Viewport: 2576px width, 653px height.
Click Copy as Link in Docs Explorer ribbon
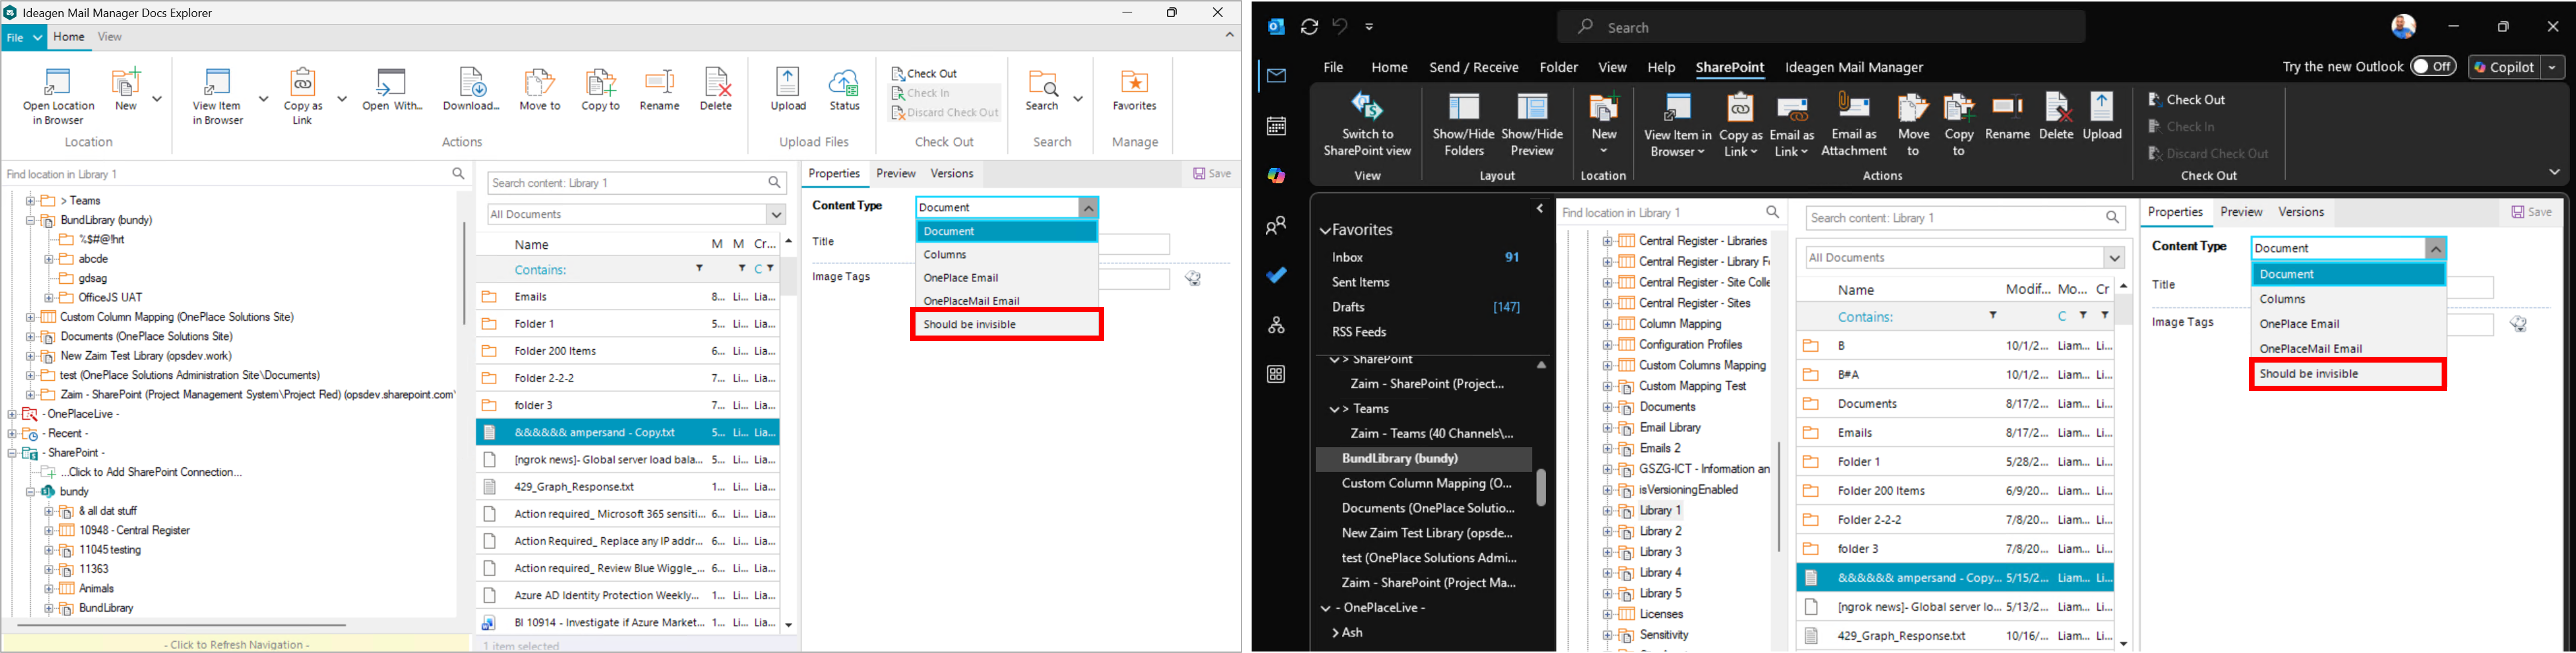tap(303, 97)
